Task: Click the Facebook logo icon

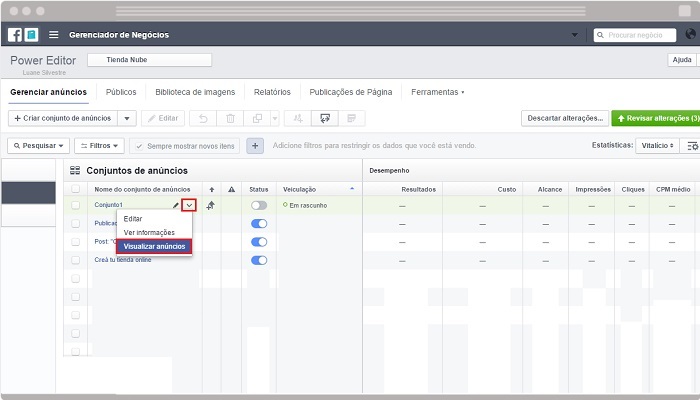Action: (x=15, y=34)
